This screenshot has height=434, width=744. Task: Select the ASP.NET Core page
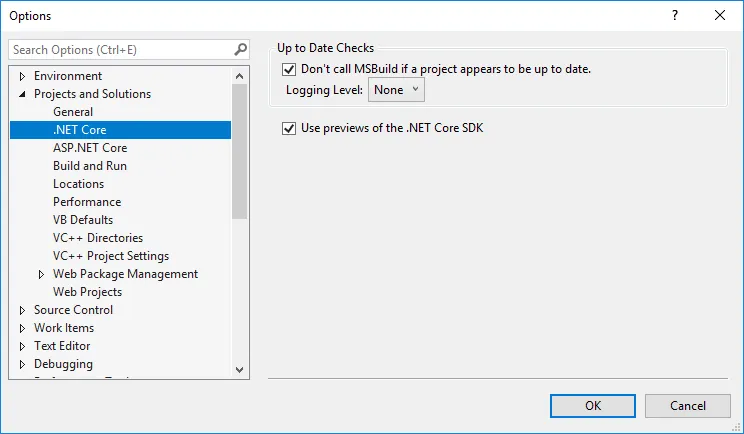90,148
